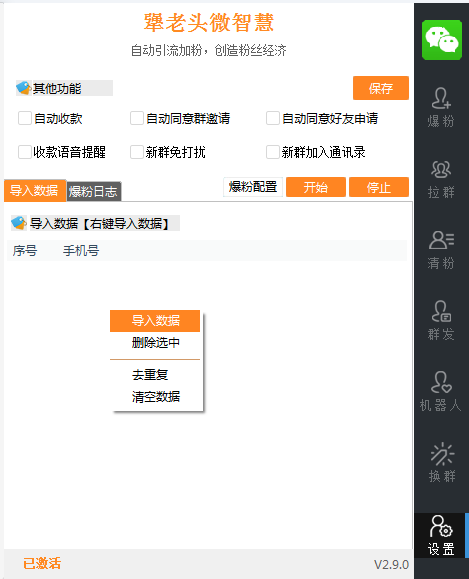The height and width of the screenshot is (579, 469).
Task: Click the 开始 button
Action: pos(316,187)
